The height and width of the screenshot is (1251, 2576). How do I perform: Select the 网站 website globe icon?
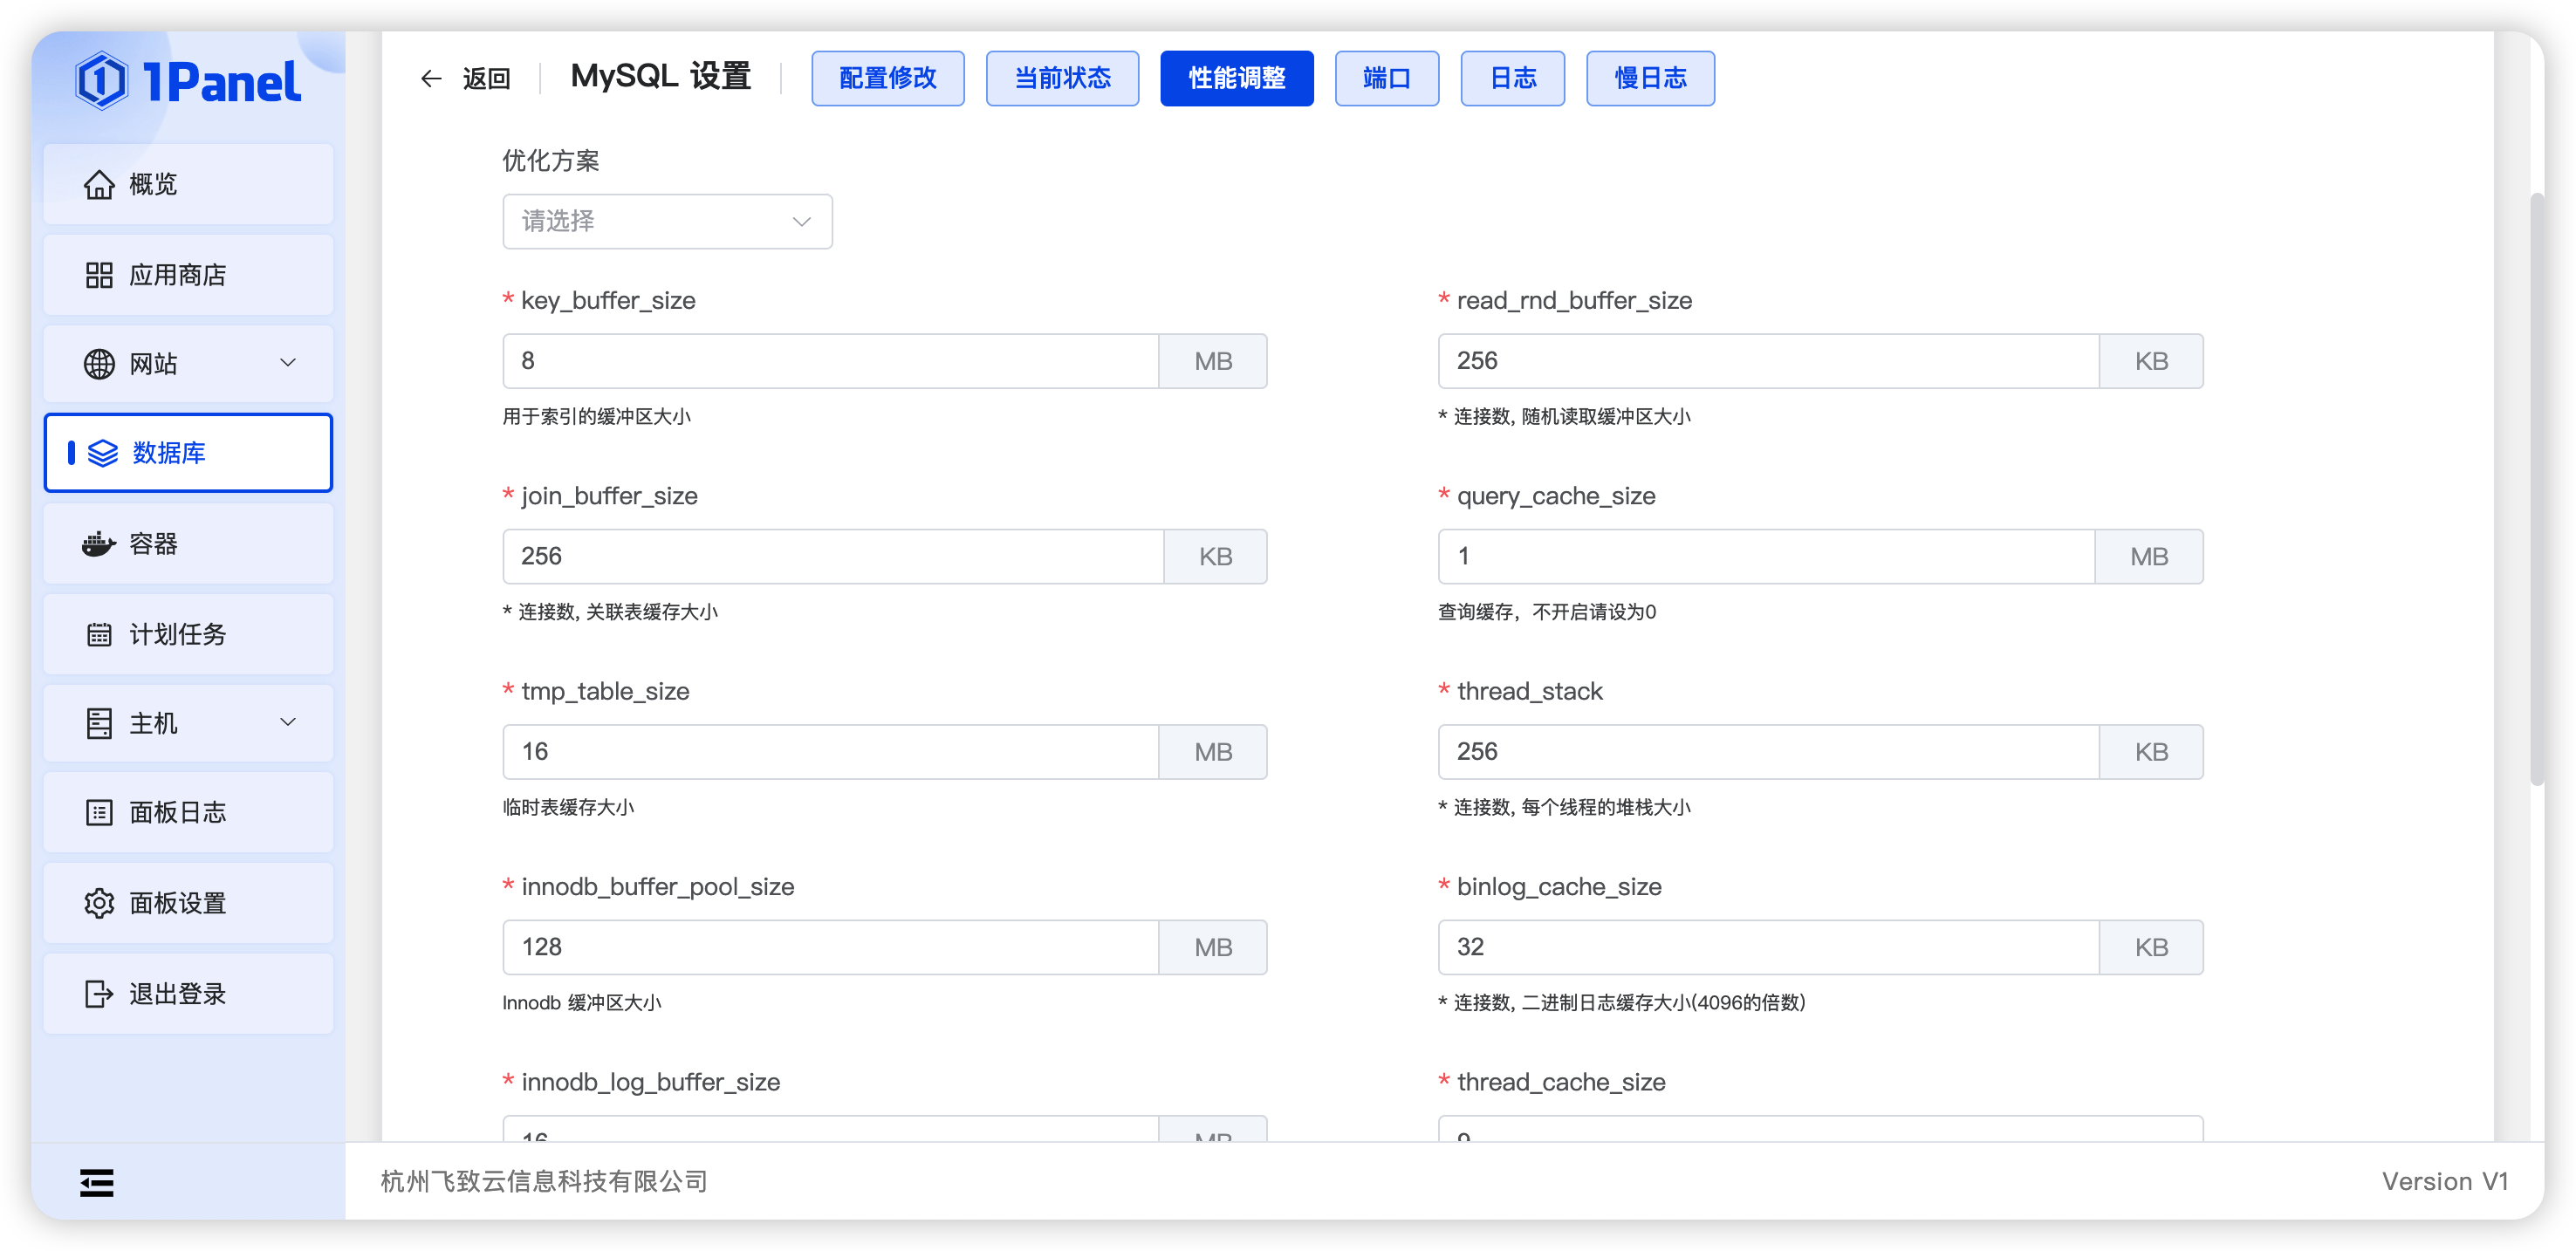[x=100, y=364]
